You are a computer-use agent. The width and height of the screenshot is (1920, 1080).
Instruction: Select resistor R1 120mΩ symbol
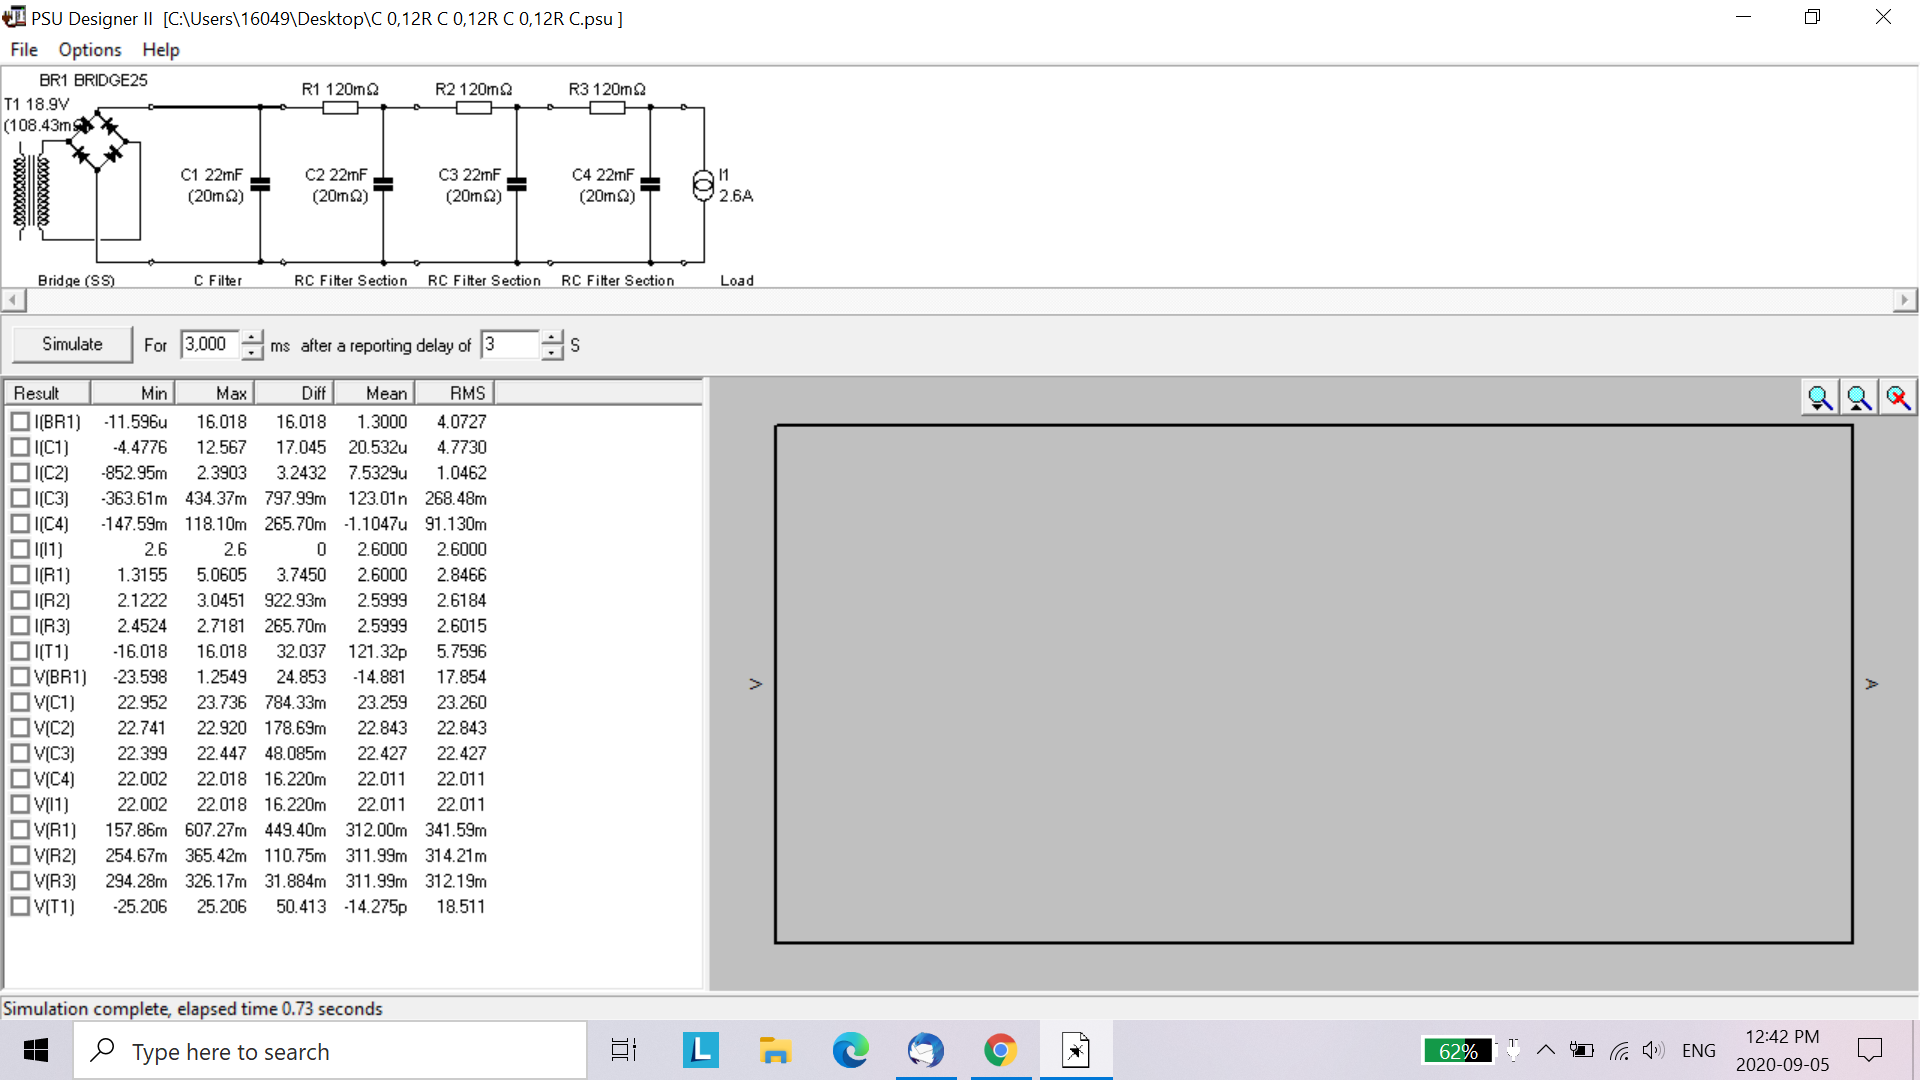pos(340,107)
